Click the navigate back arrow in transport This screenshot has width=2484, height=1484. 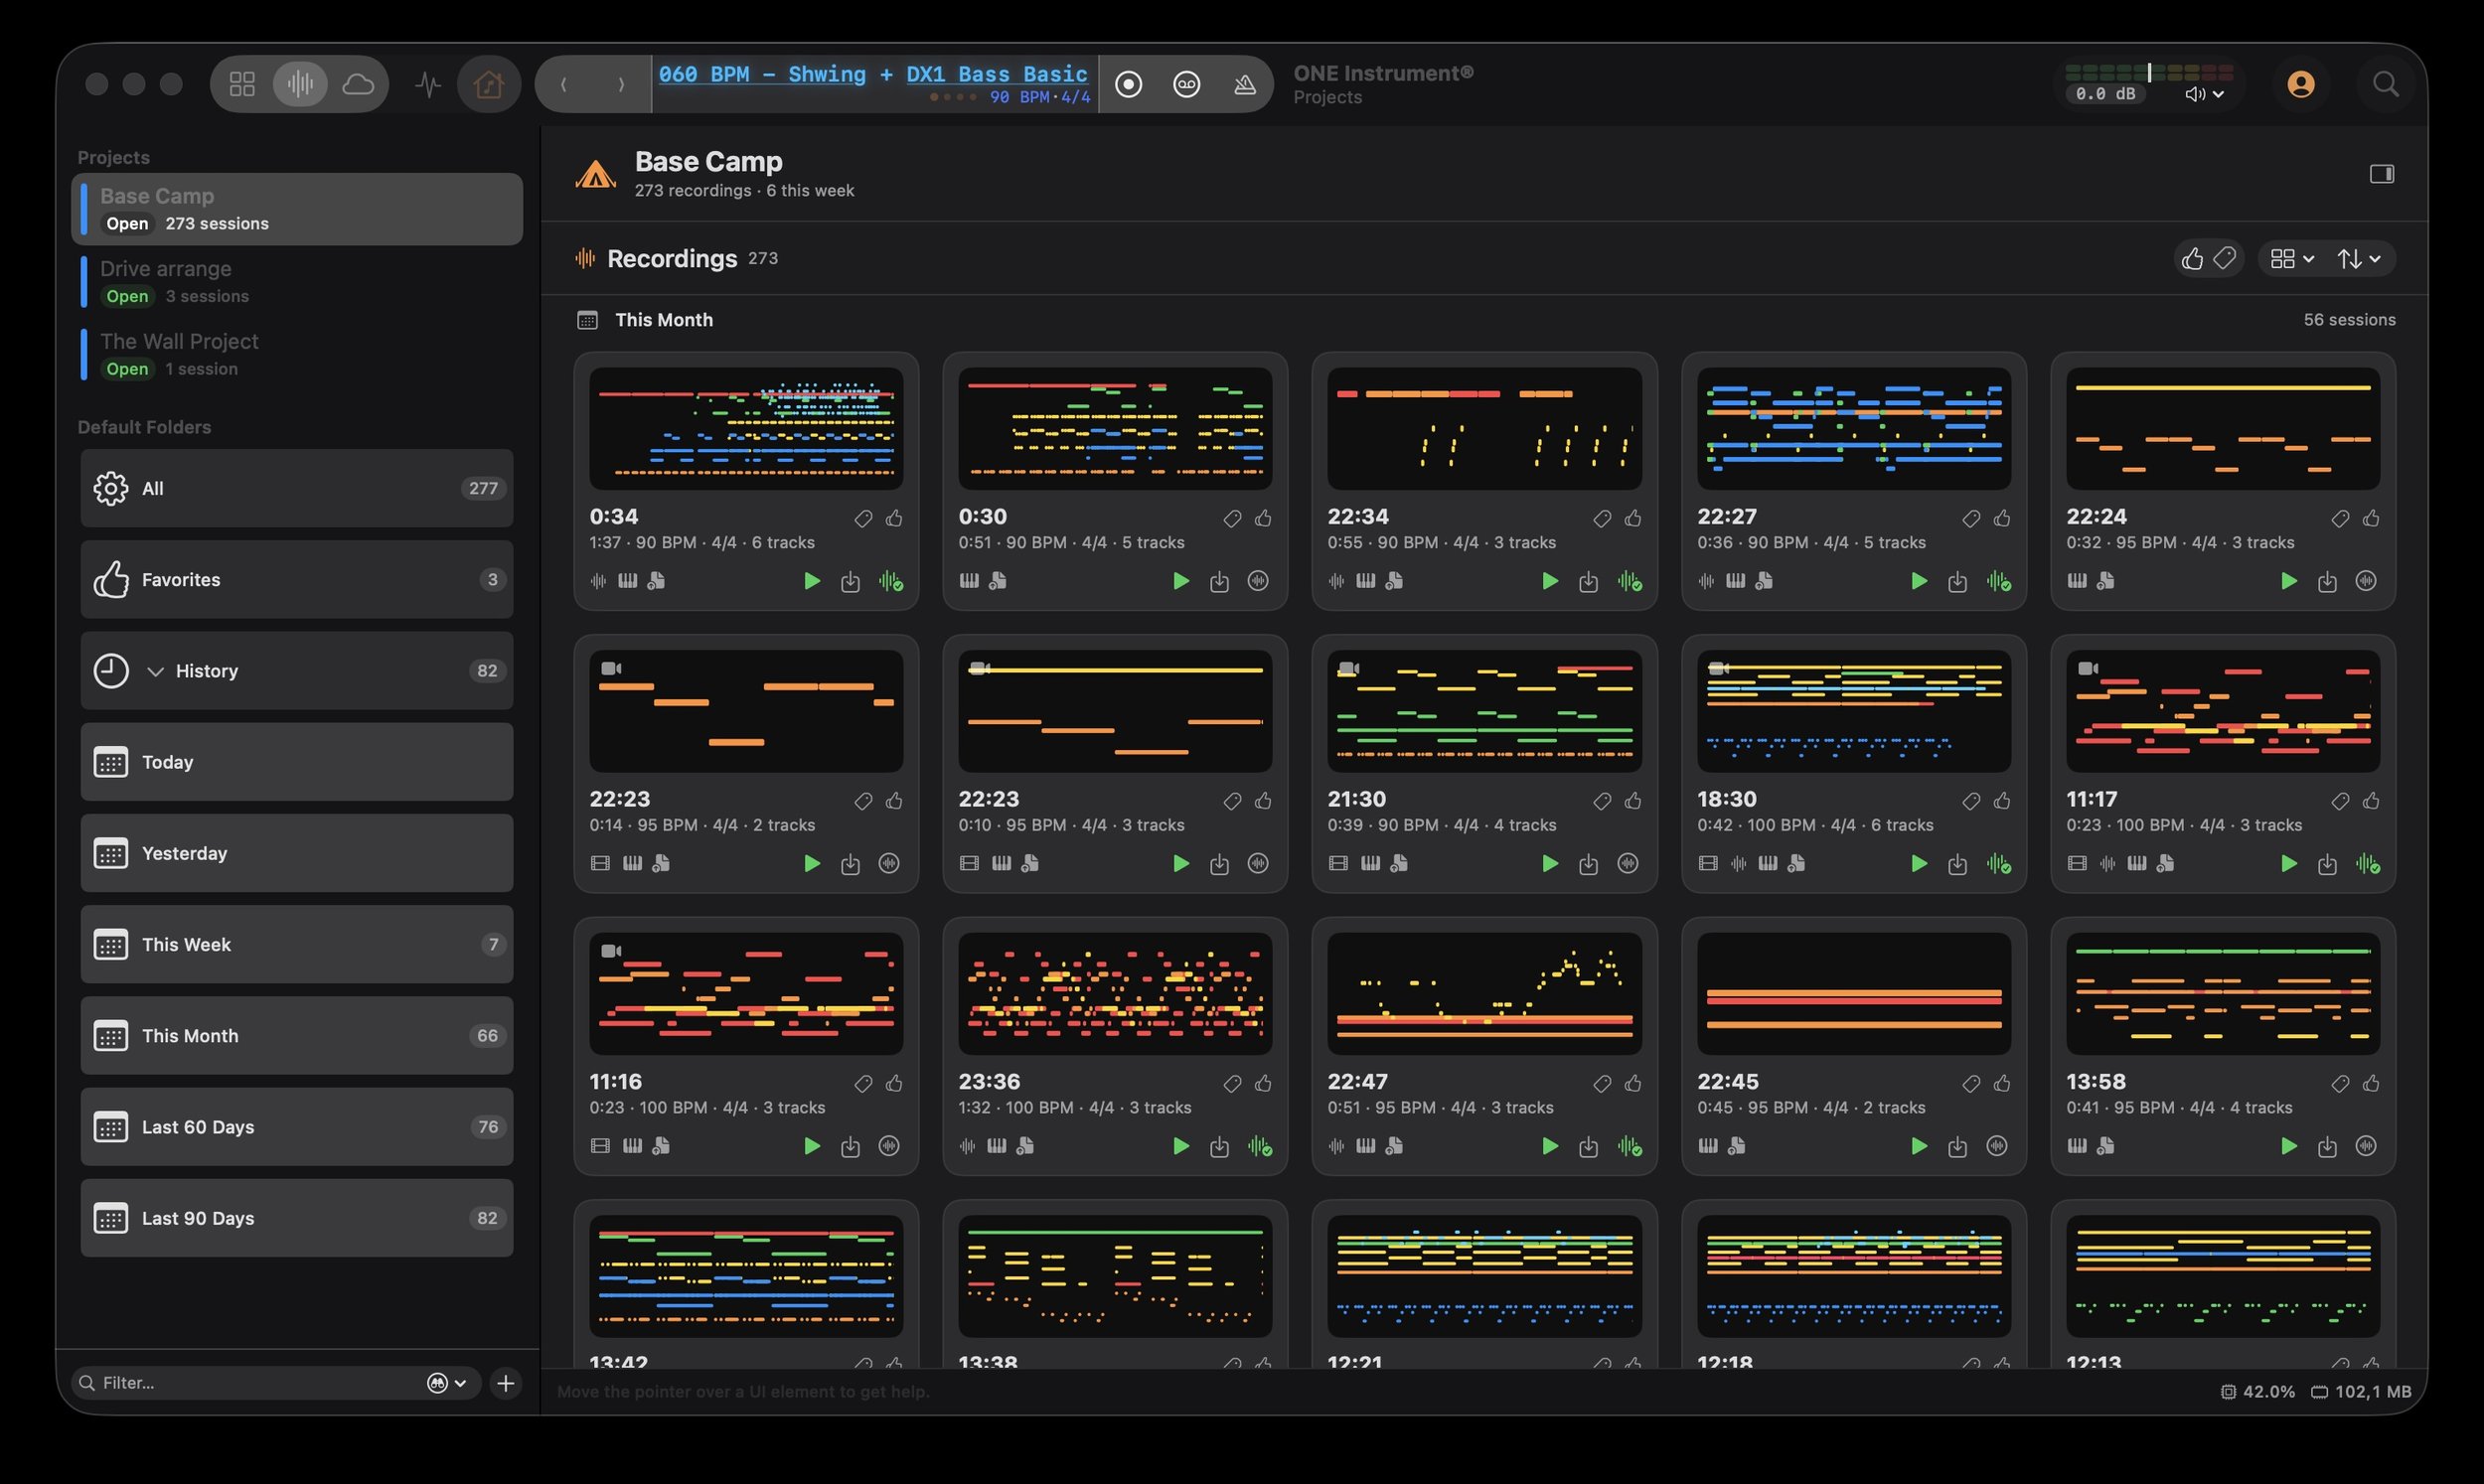click(x=564, y=84)
